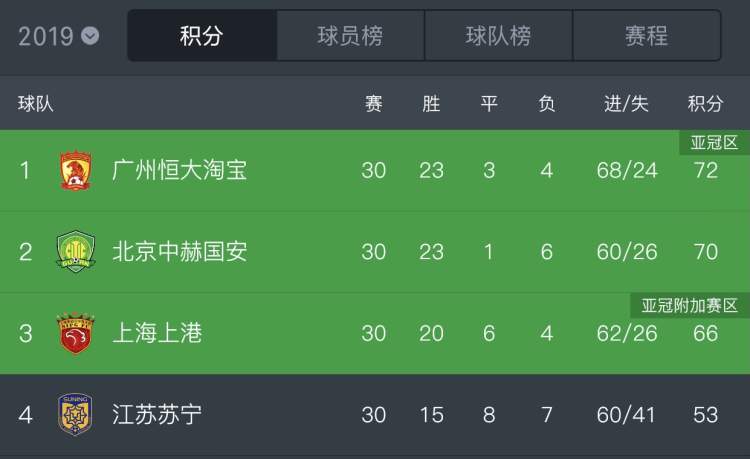Click the 江苏苏宁 club logo
The image size is (750, 459).
(75, 415)
